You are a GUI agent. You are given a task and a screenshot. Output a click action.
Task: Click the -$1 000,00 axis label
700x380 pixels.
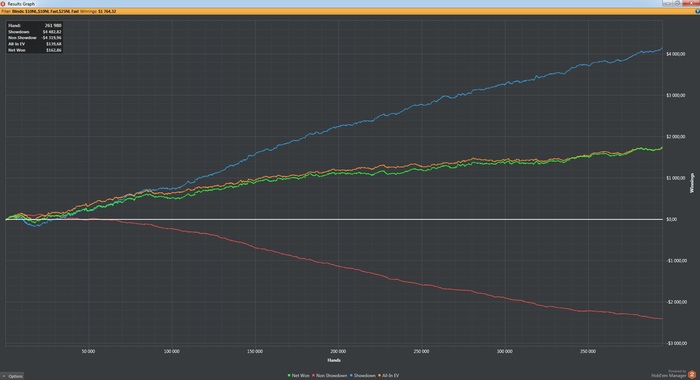pos(676,261)
